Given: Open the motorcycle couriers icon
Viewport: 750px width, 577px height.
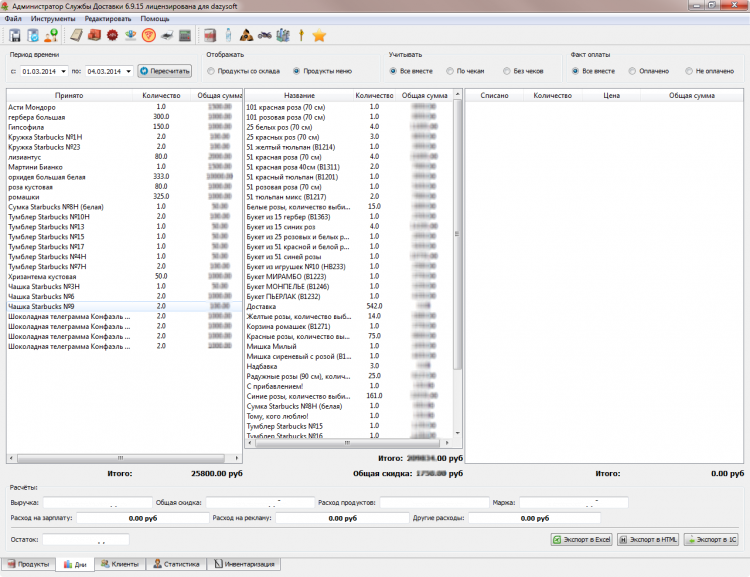Looking at the screenshot, I should [265, 35].
